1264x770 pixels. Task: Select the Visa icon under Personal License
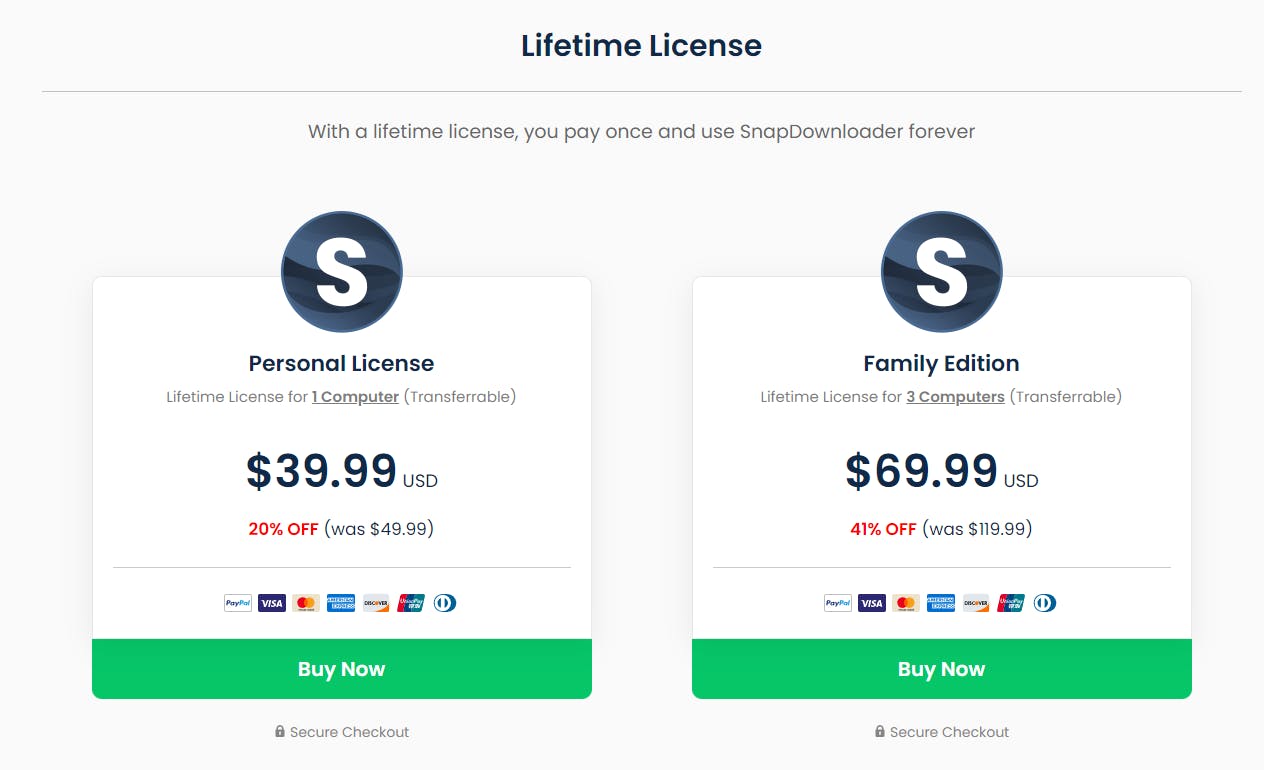click(272, 603)
